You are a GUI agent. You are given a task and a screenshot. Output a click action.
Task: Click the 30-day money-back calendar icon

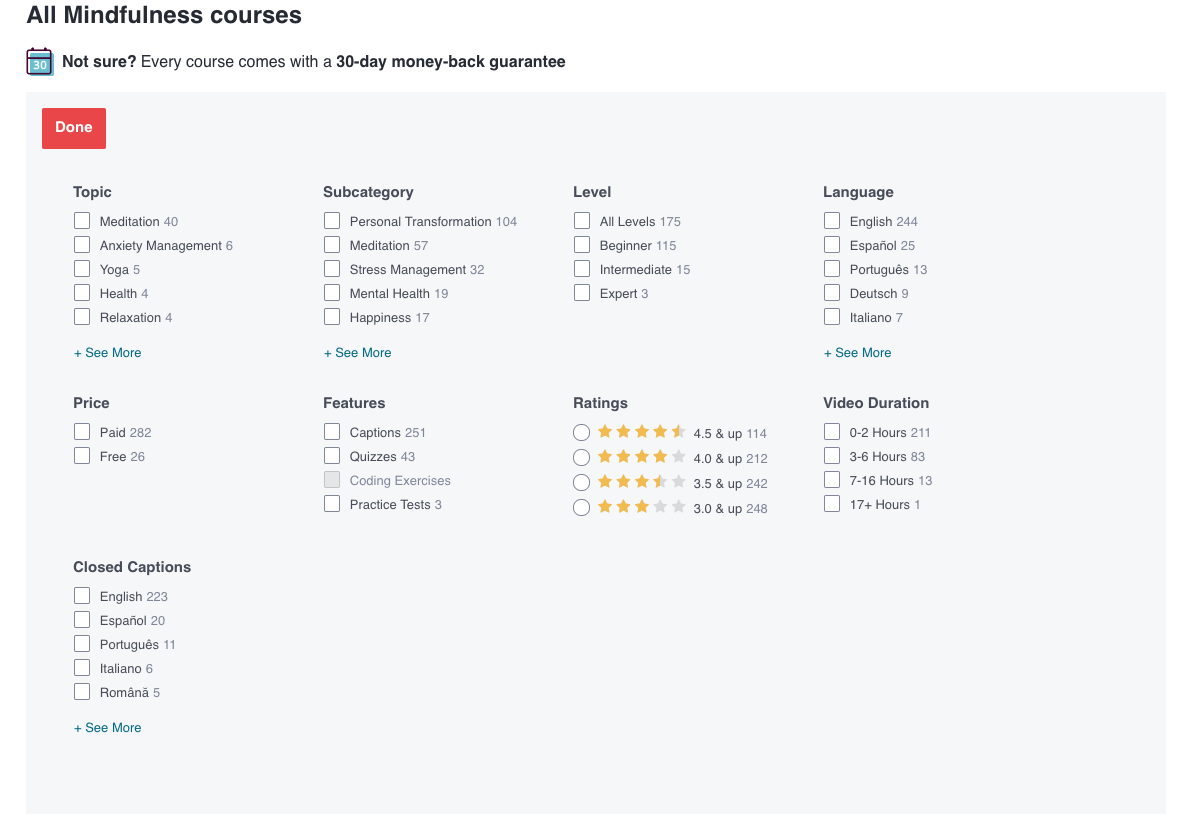coord(38,61)
